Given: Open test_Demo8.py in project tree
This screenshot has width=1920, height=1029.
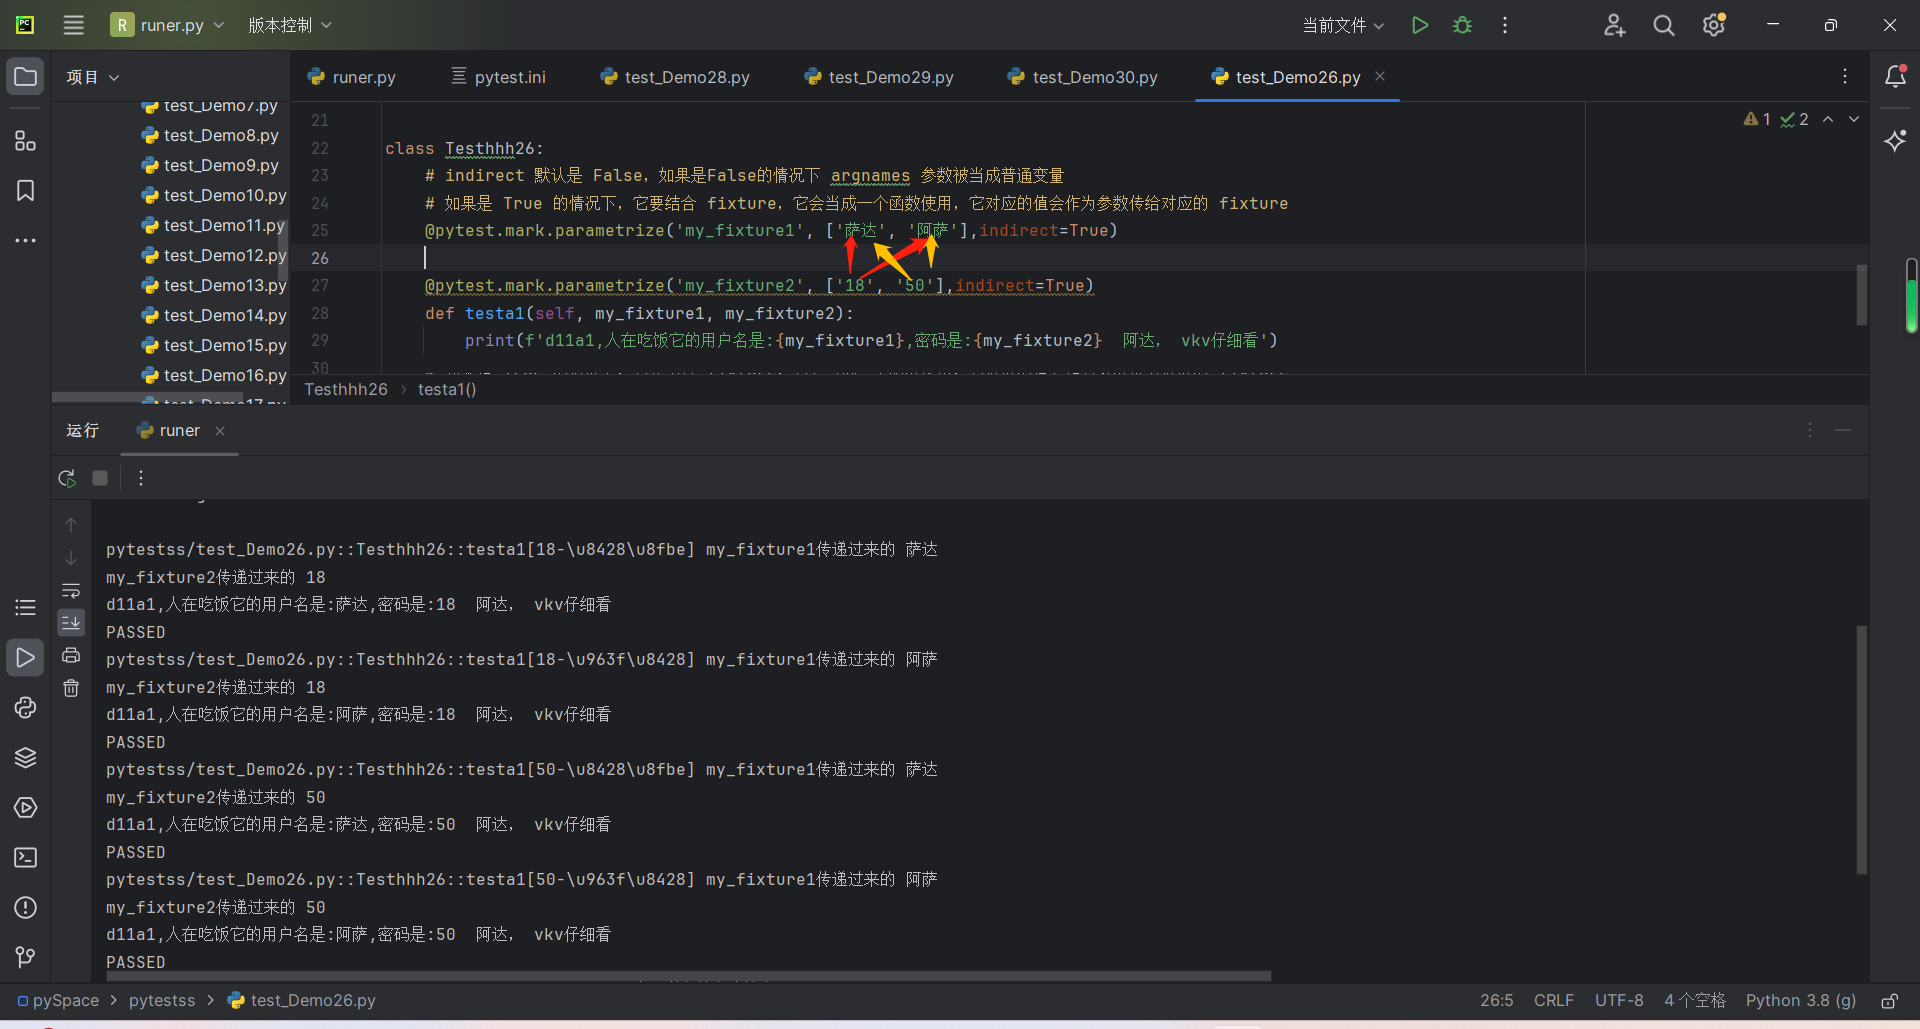Looking at the screenshot, I should click(x=210, y=135).
